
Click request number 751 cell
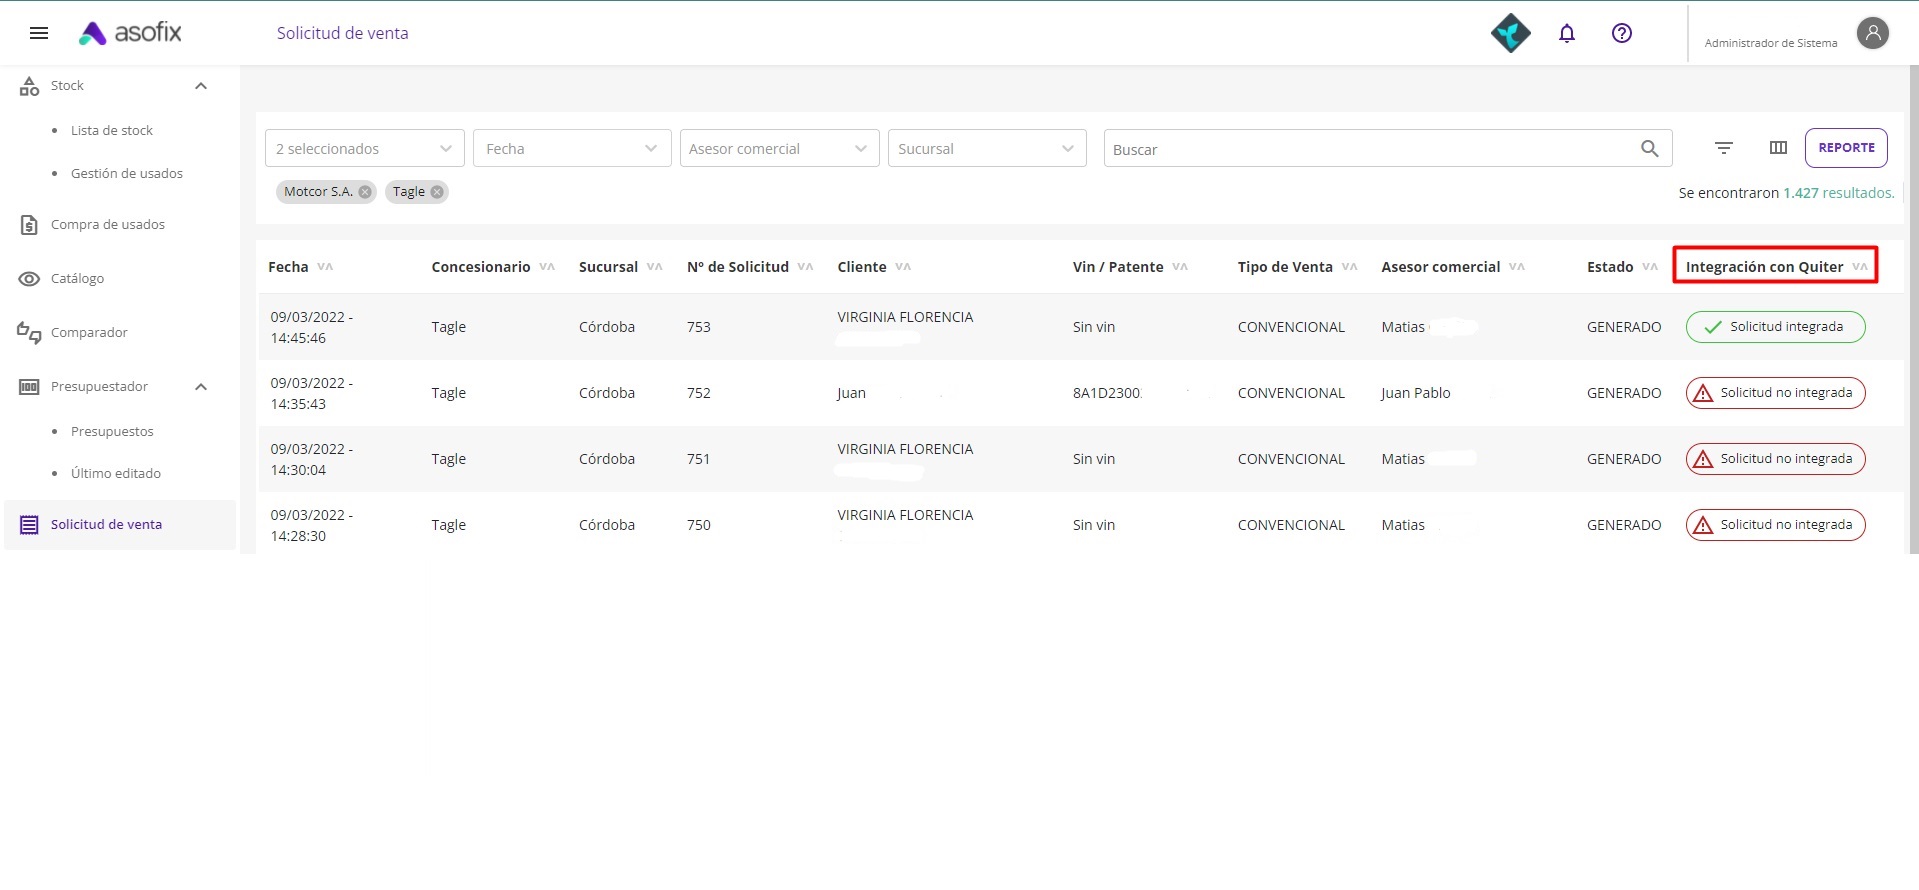(x=699, y=459)
